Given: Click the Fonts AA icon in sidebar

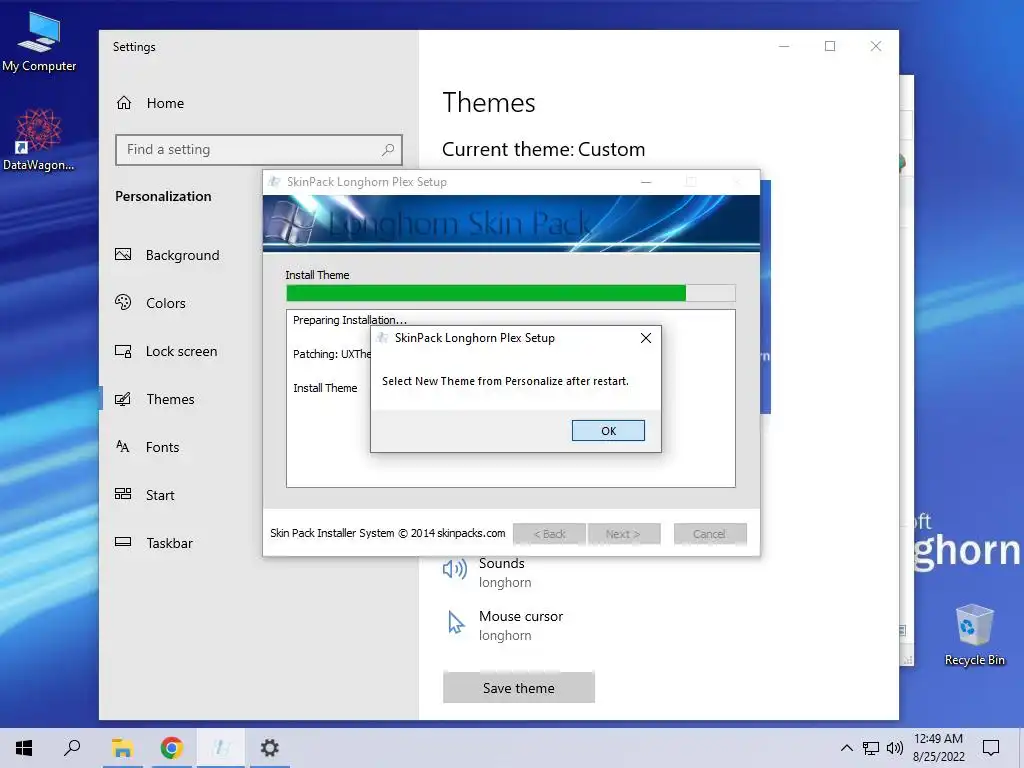Looking at the screenshot, I should 123,446.
